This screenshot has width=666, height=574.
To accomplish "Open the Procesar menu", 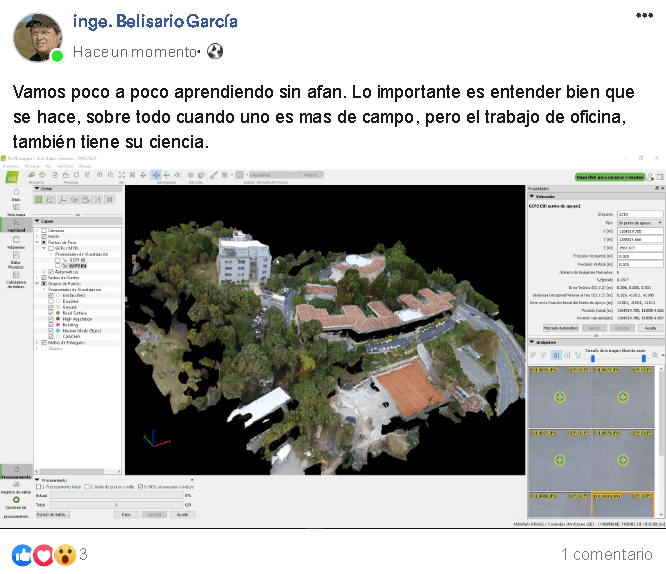I will (x=32, y=166).
